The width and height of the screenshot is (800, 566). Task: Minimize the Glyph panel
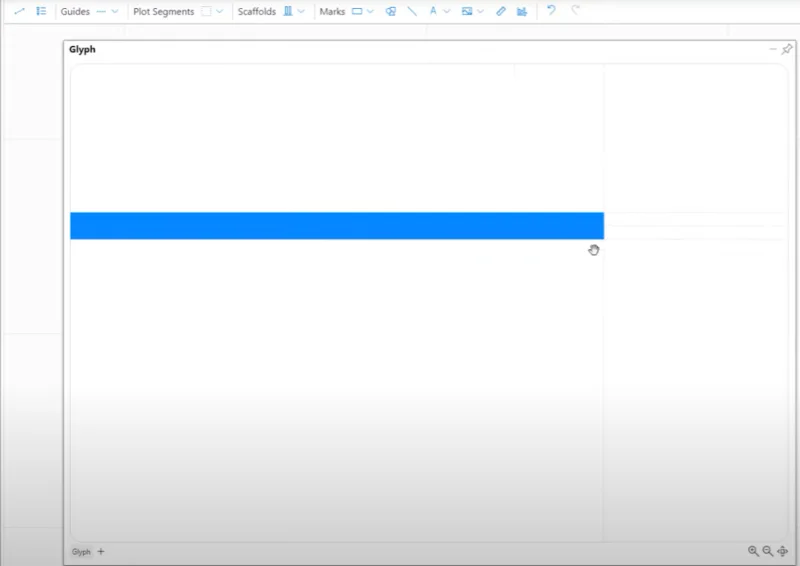[x=773, y=49]
